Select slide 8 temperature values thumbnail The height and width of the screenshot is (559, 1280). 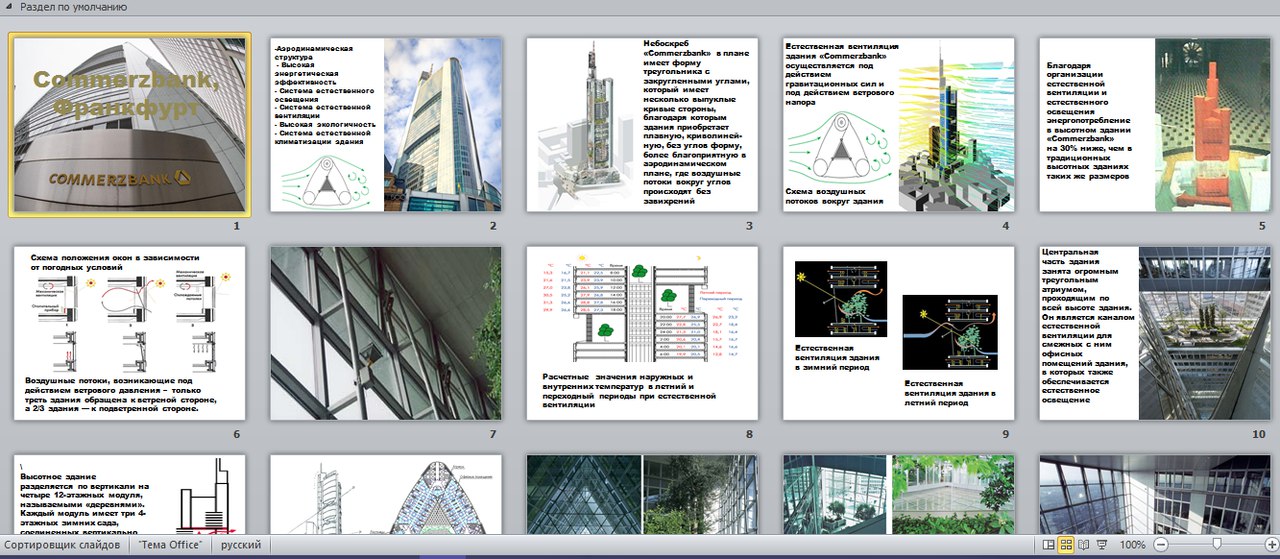tap(642, 333)
